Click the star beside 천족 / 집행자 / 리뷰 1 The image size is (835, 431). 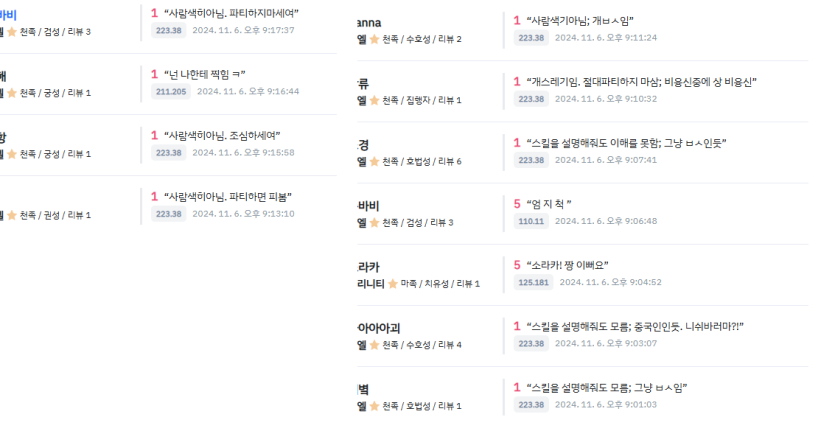click(374, 100)
